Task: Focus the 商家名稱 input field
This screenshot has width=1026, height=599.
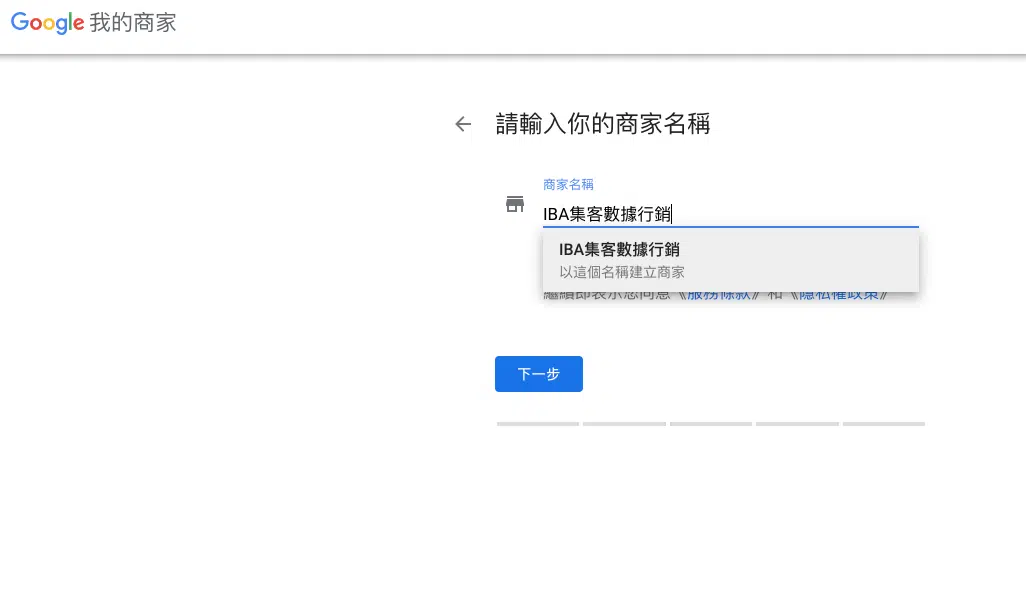Action: (730, 214)
